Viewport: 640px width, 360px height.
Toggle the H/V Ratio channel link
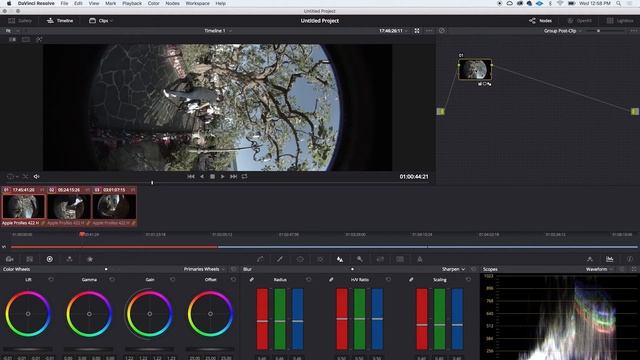pyautogui.click(x=331, y=280)
